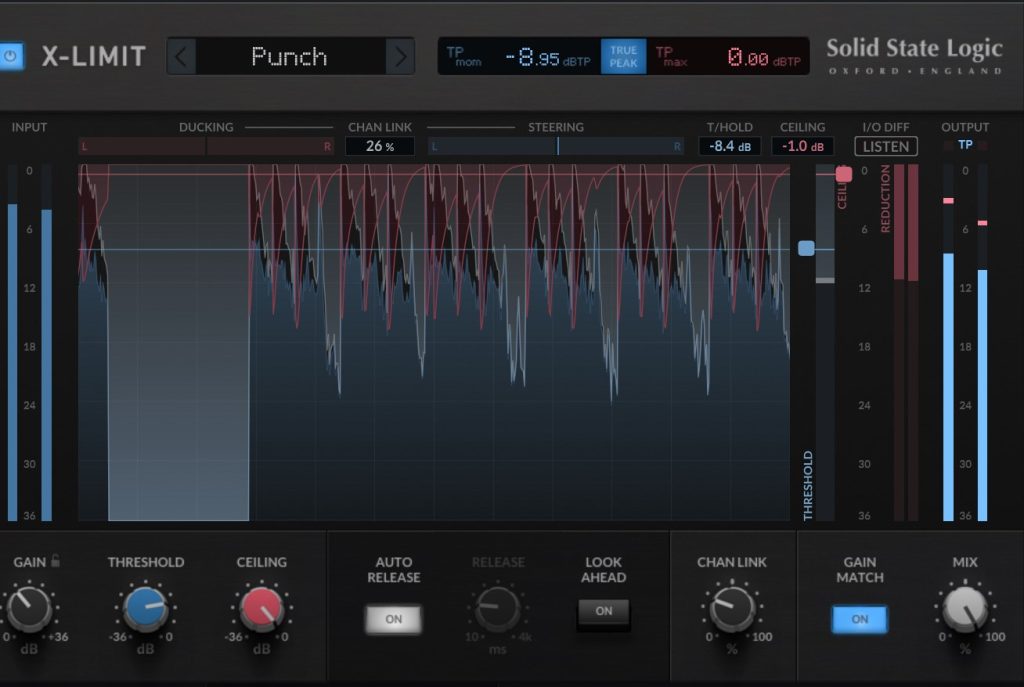The height and width of the screenshot is (687, 1024).
Task: Turn off Gain Match
Action: (859, 619)
